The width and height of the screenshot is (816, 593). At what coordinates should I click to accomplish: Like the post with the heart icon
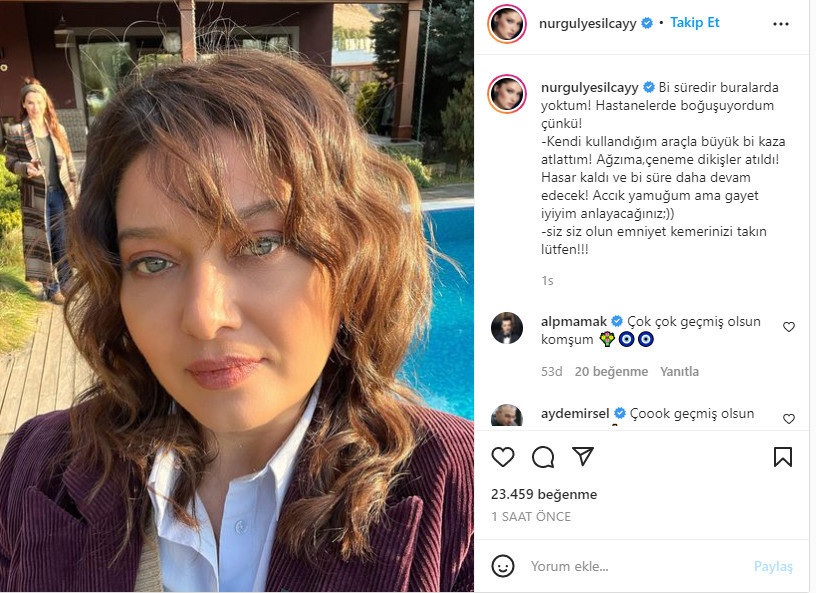pos(501,456)
